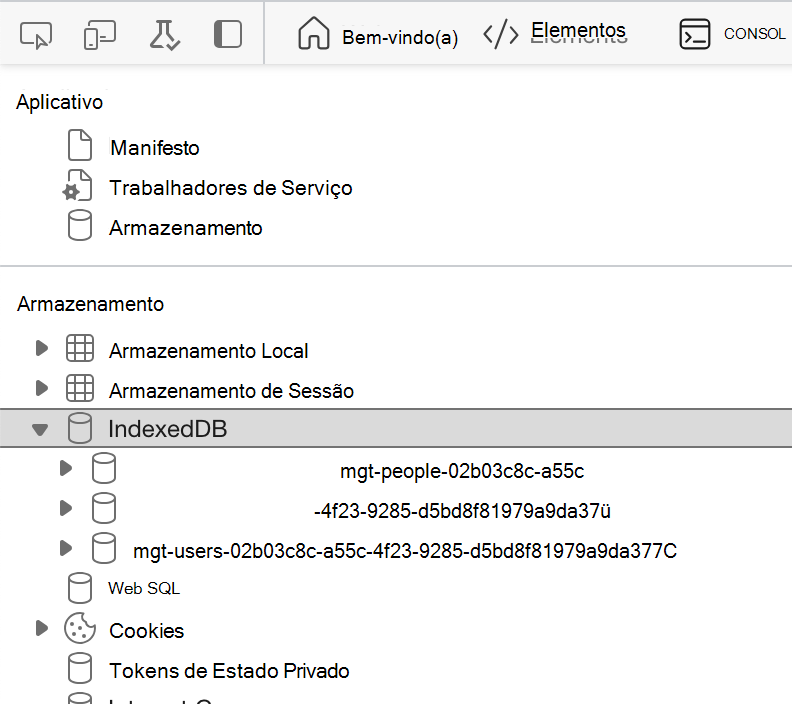
Task: Expand mgt-people-02b03c8c-a55c database
Action: (x=66, y=468)
